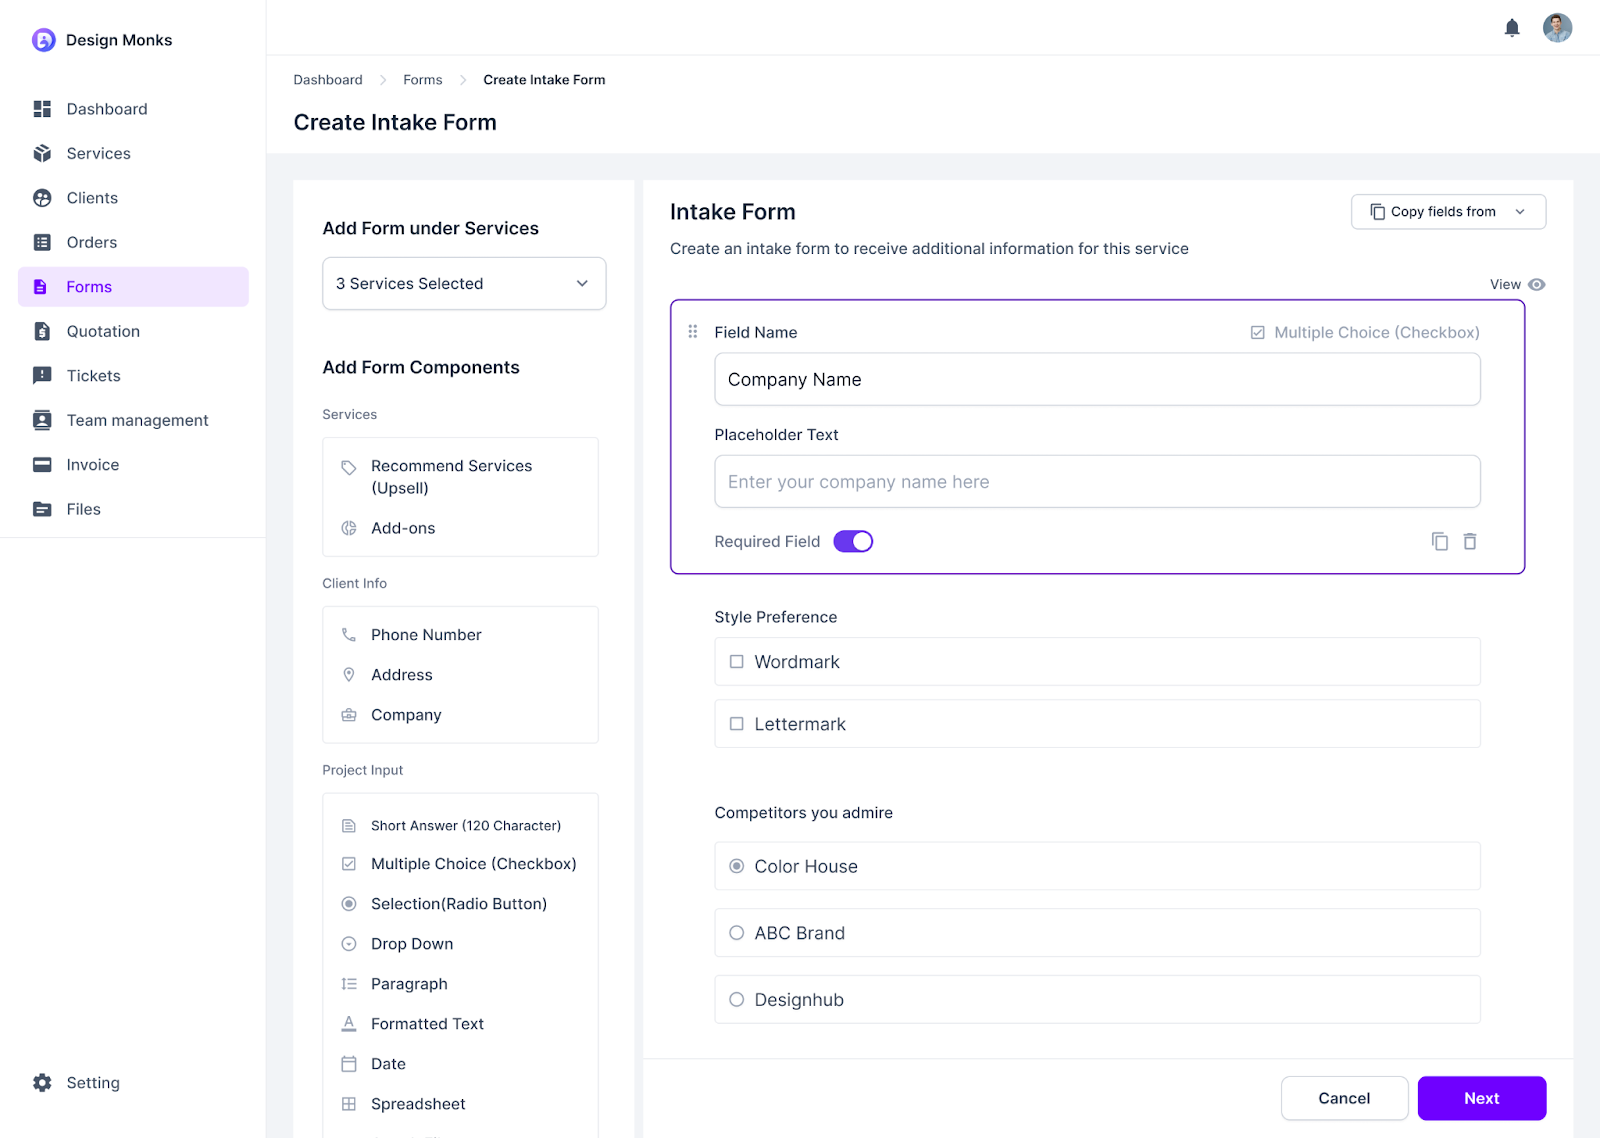Select the Designhub radio button
The width and height of the screenshot is (1600, 1138).
tap(737, 1000)
